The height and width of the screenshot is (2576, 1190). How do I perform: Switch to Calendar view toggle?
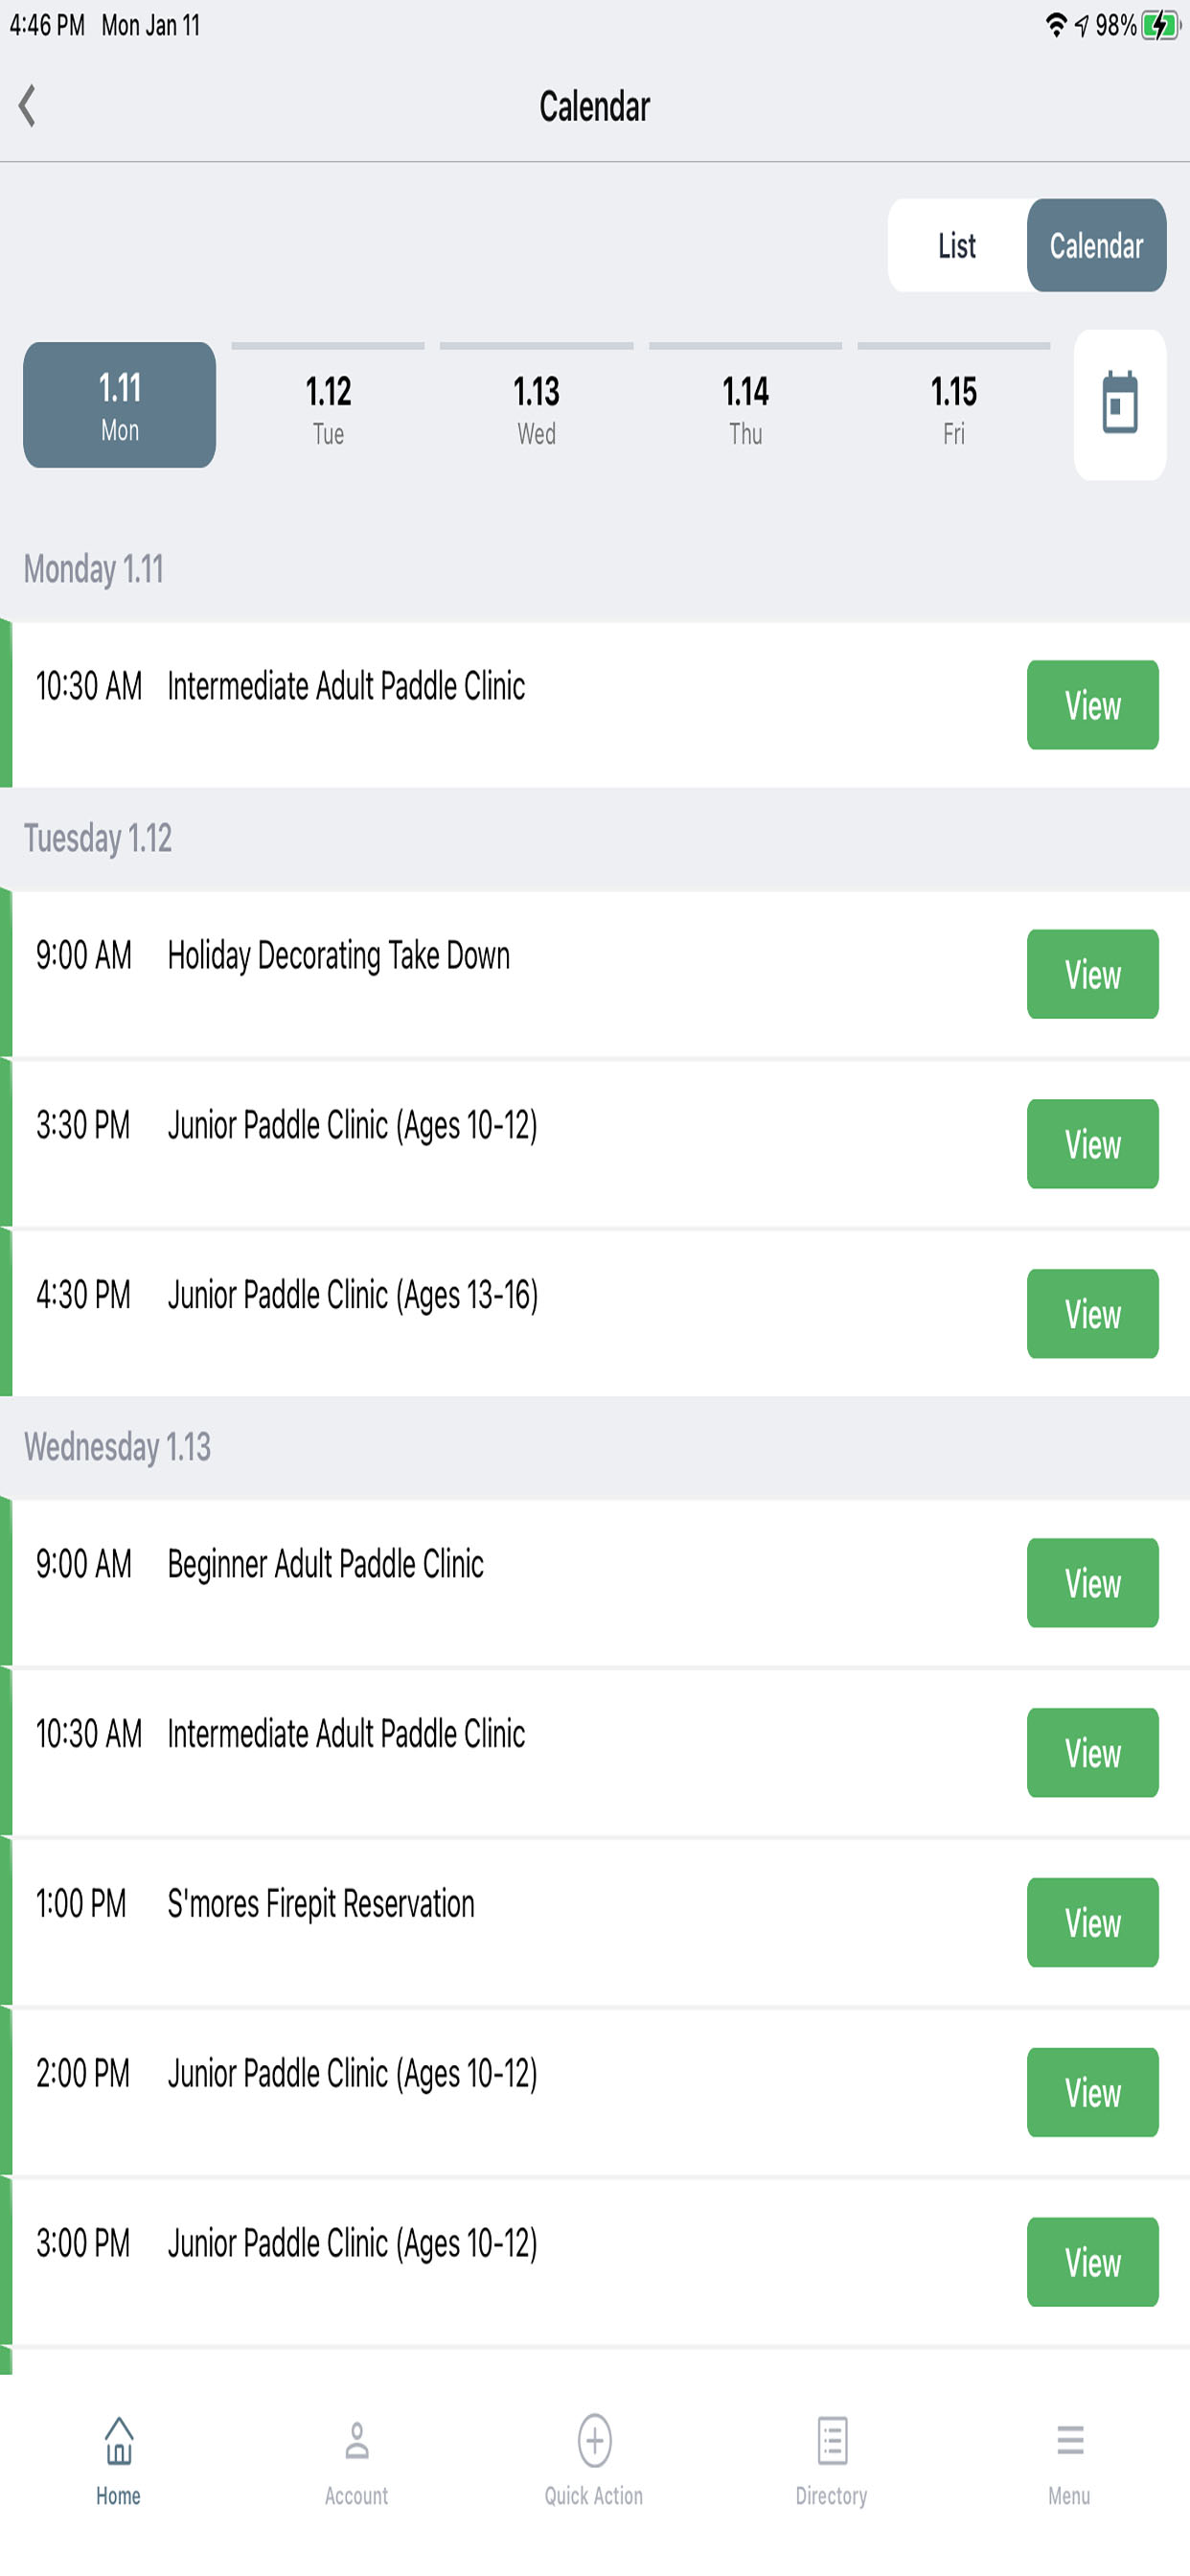pos(1096,245)
